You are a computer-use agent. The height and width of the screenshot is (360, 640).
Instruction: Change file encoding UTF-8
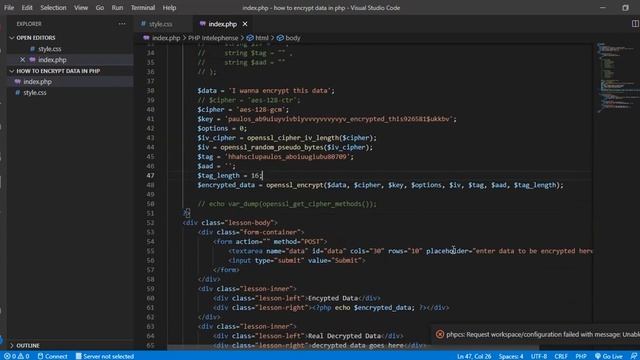(x=539, y=356)
